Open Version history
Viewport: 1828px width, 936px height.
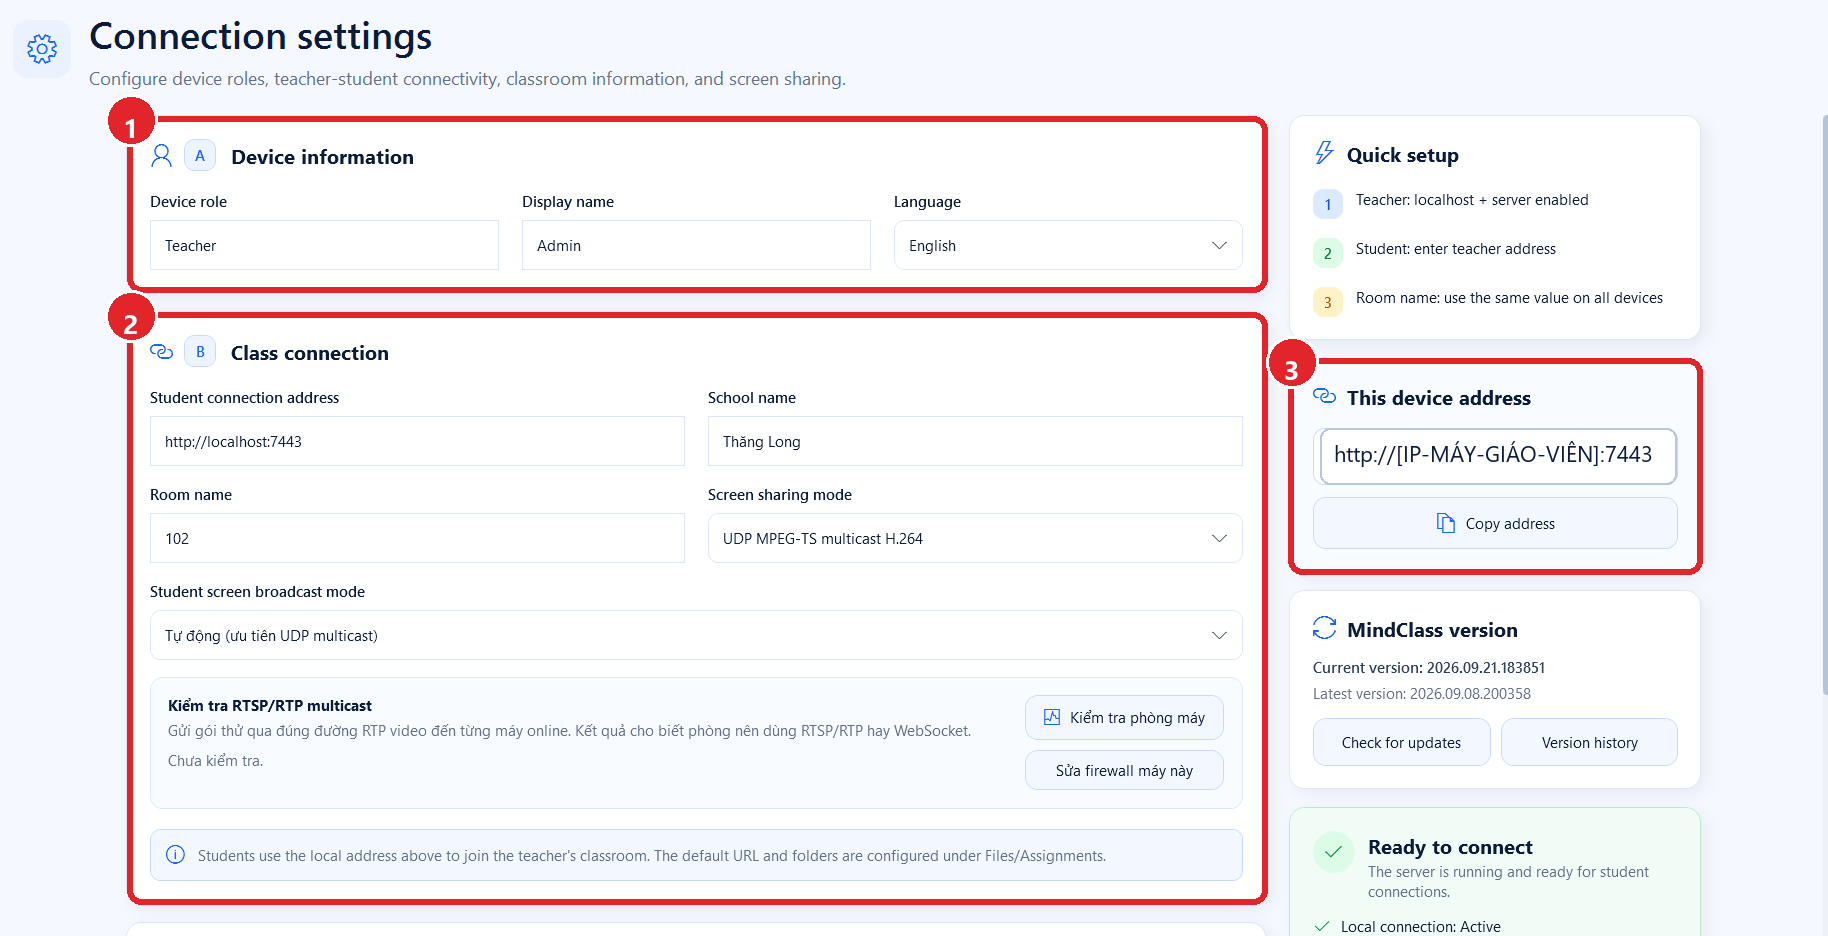click(x=1589, y=742)
